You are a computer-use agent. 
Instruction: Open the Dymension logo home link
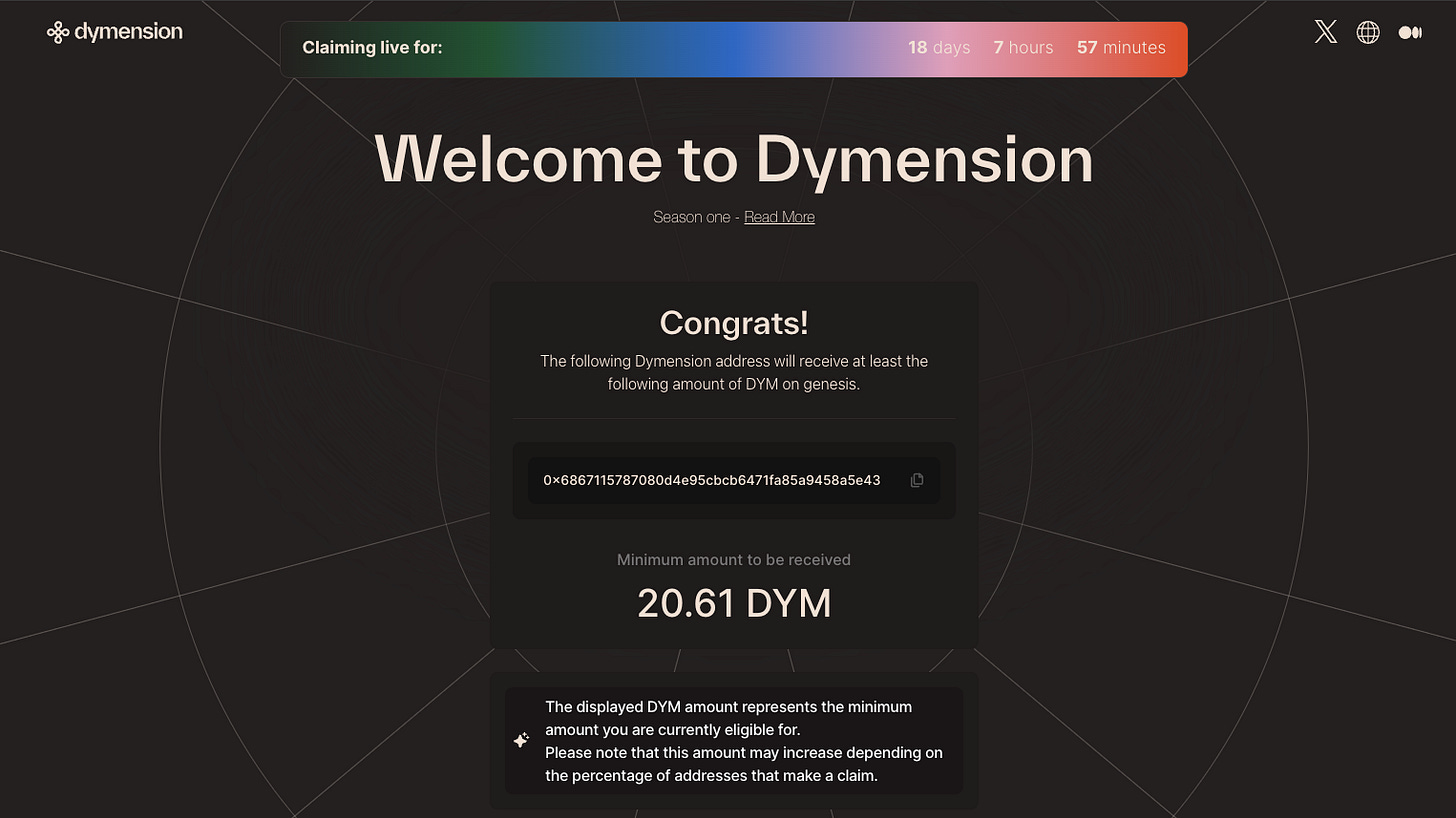pyautogui.click(x=115, y=32)
